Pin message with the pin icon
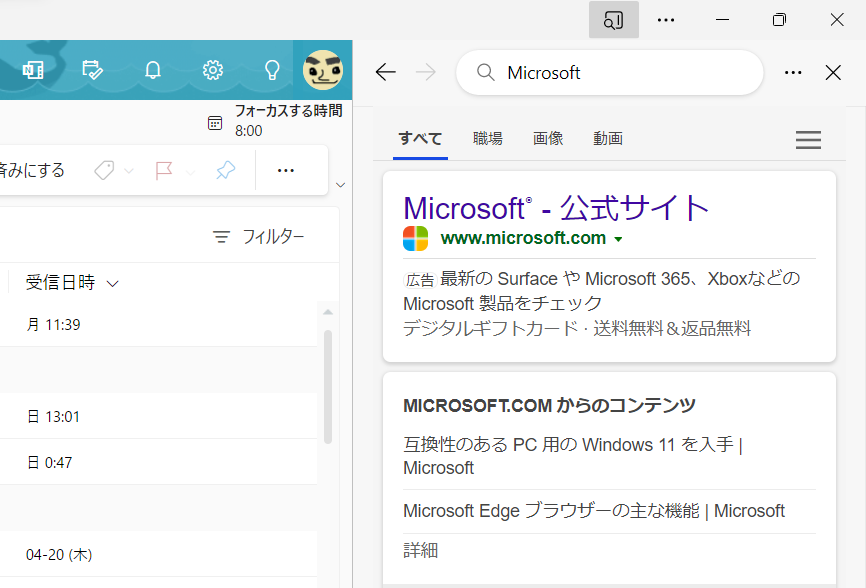Image resolution: width=866 pixels, height=588 pixels. [x=225, y=171]
